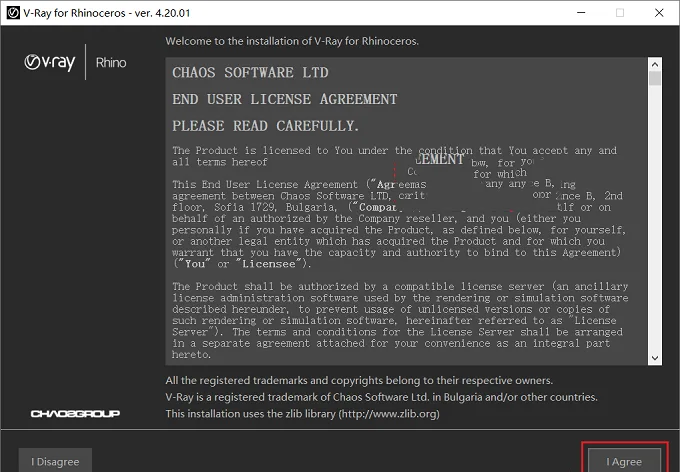Screen dimensions: 680x472
Task: Click the Chaosgroup logo at bottom left
Action: 75,413
